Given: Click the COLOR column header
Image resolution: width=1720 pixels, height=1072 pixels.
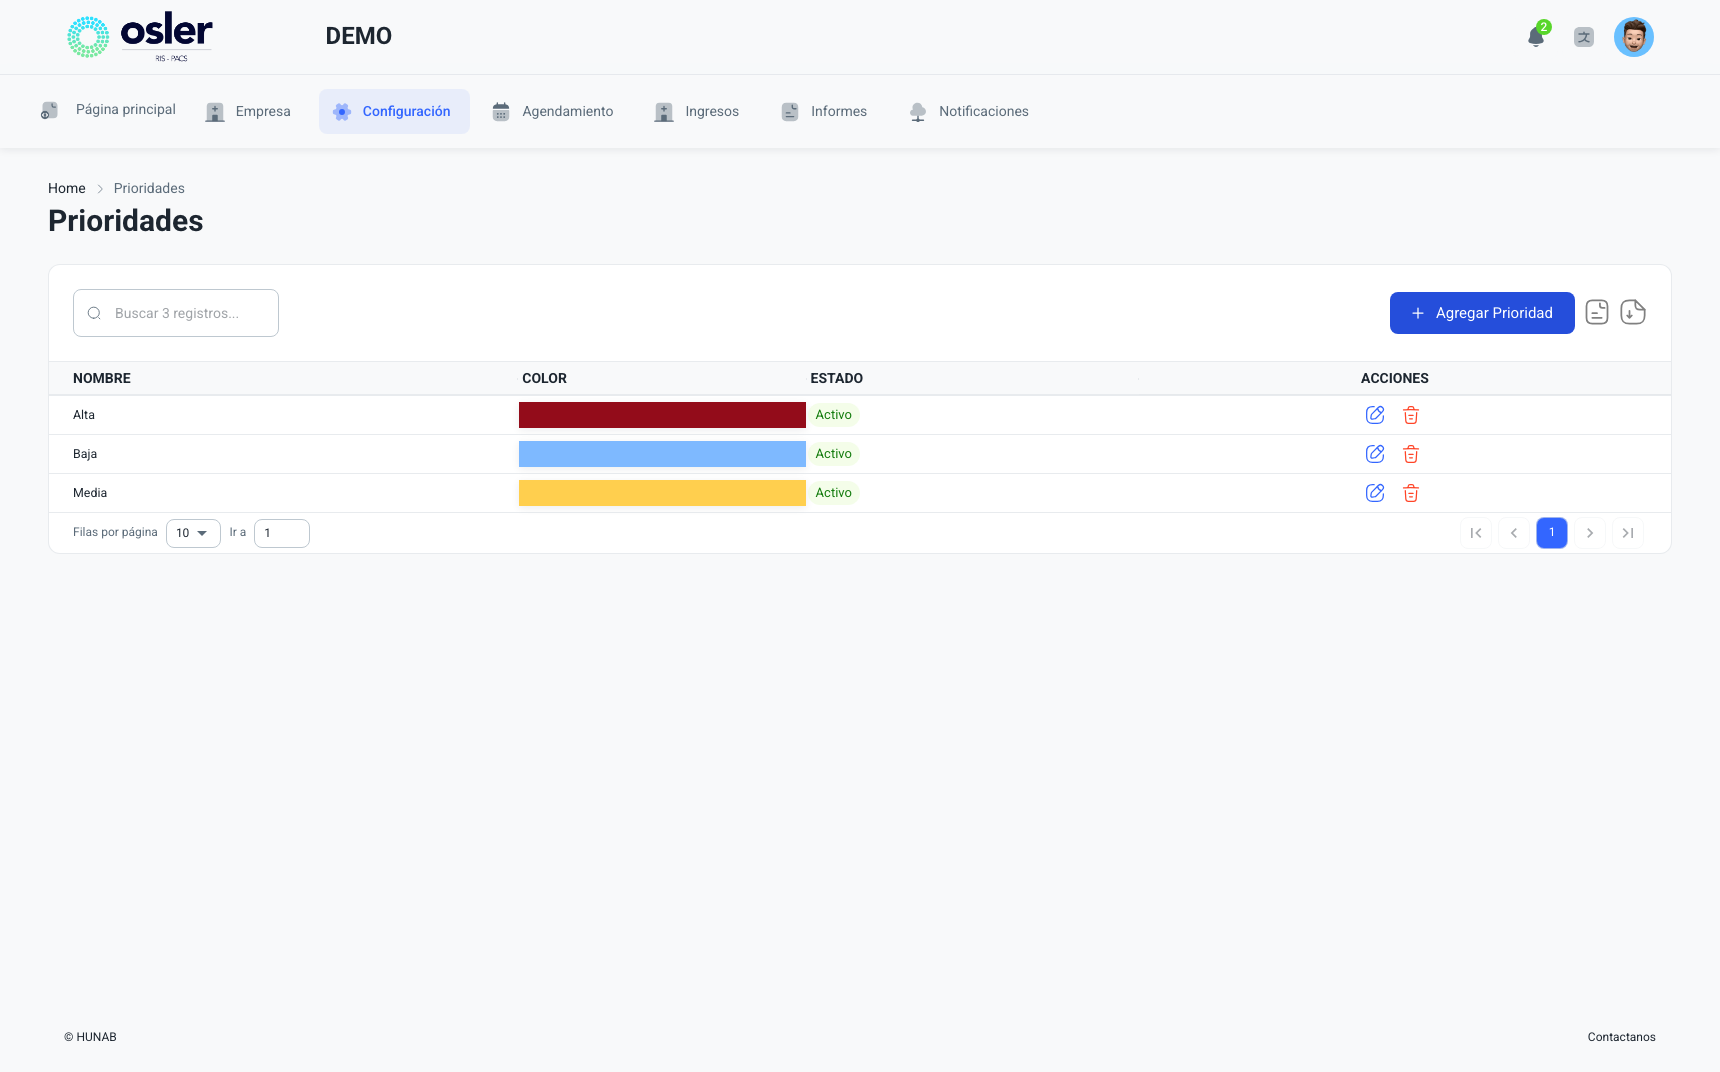Looking at the screenshot, I should tap(545, 378).
